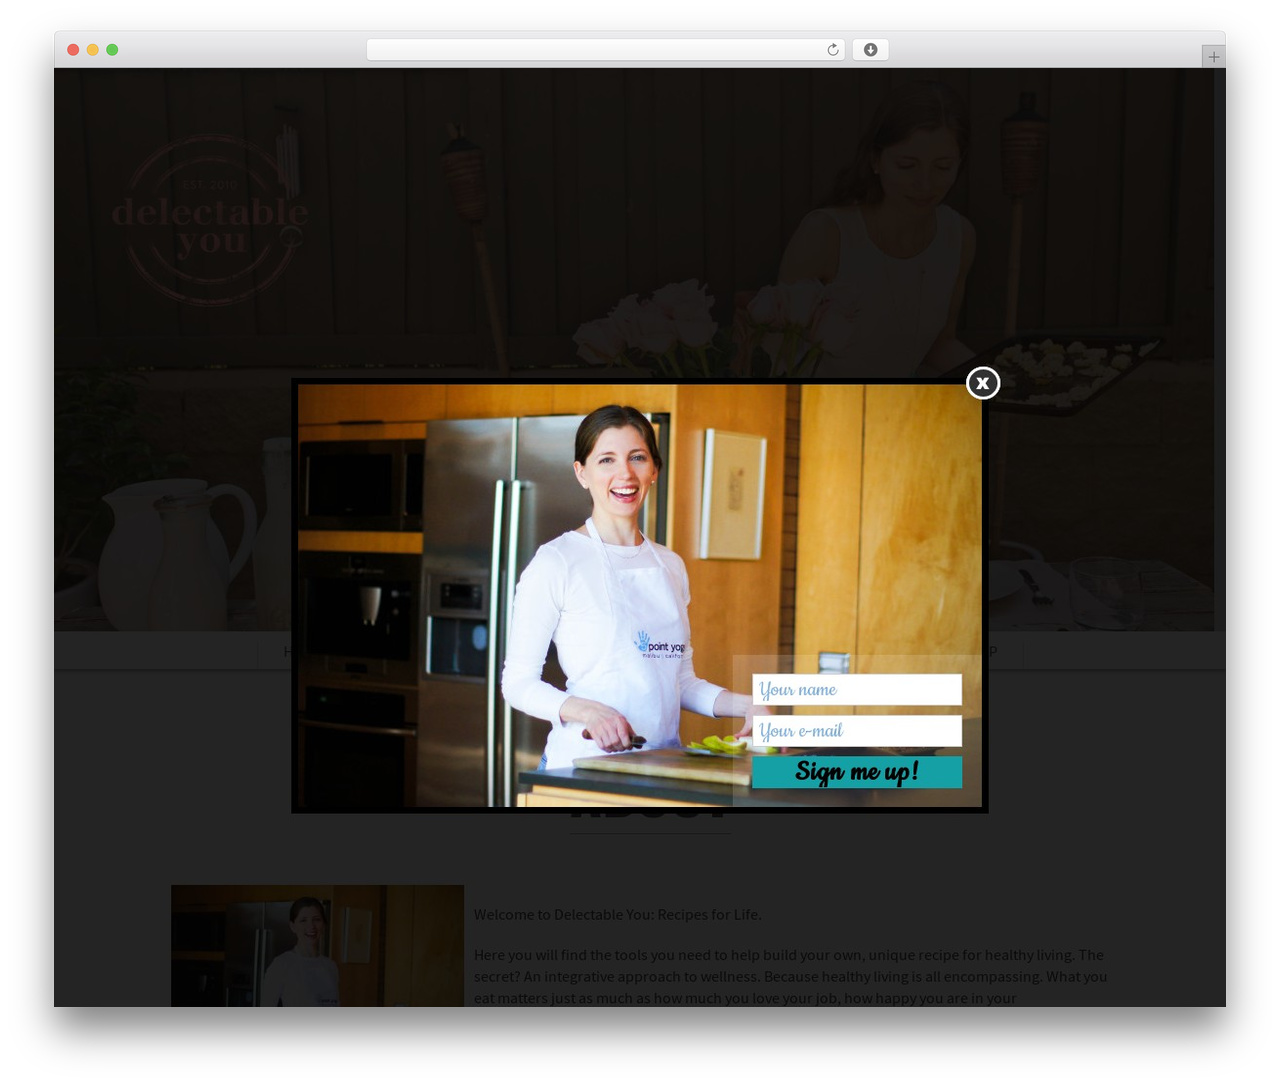Reload the page using the refresh icon
1280x1084 pixels.
pos(833,50)
